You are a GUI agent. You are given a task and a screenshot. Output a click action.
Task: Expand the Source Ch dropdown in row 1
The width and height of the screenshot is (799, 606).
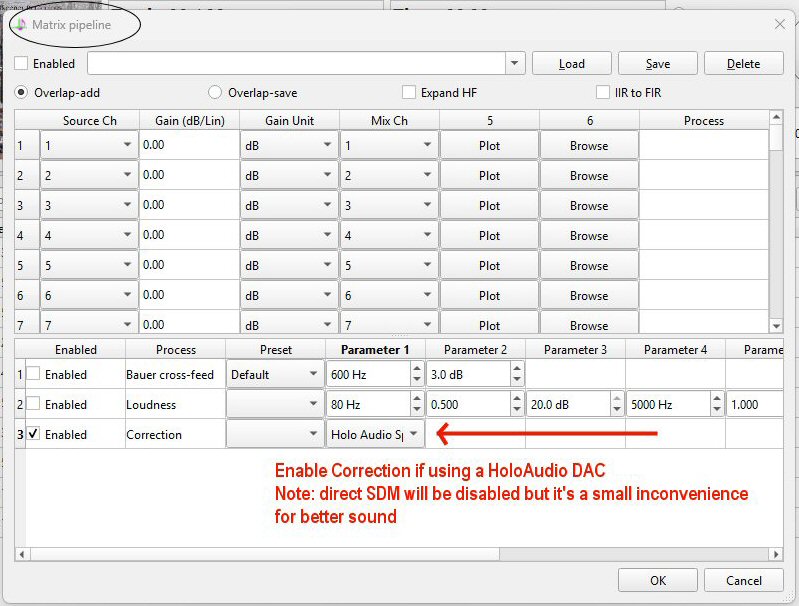127,146
